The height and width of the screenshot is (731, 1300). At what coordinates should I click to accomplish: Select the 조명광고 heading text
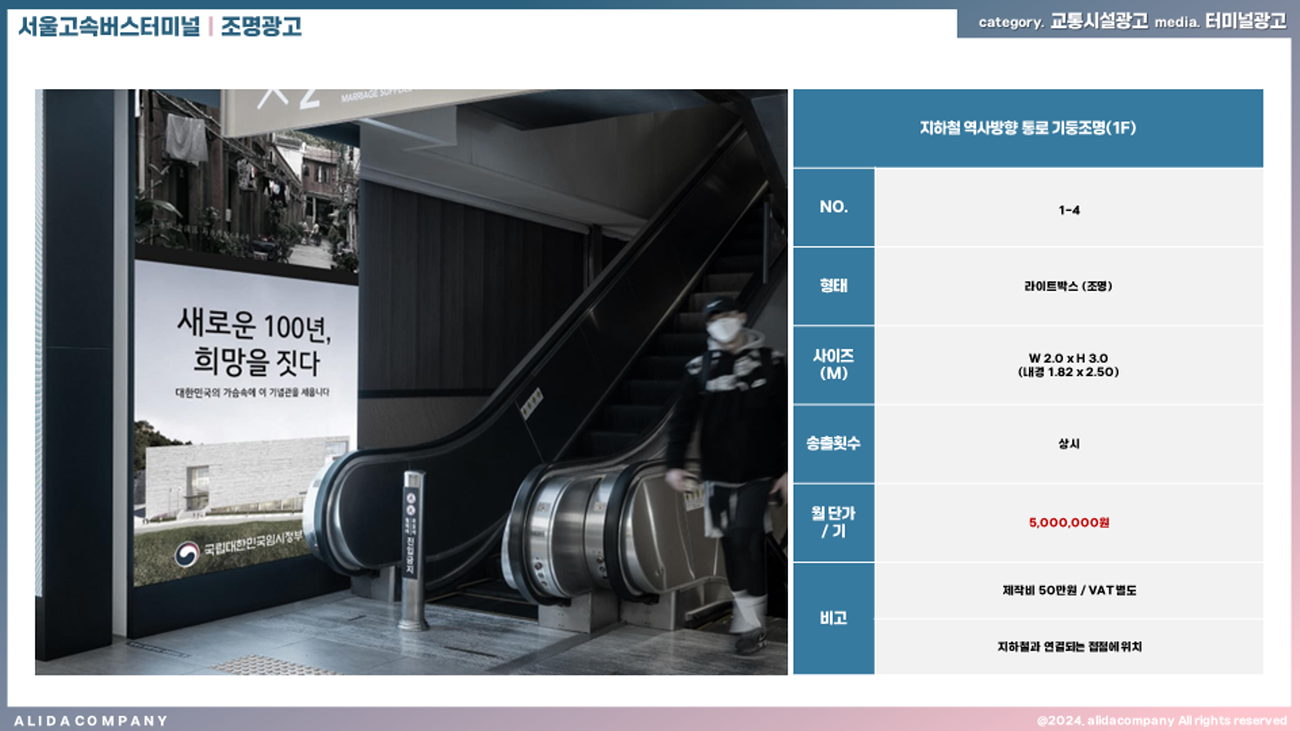point(261,26)
